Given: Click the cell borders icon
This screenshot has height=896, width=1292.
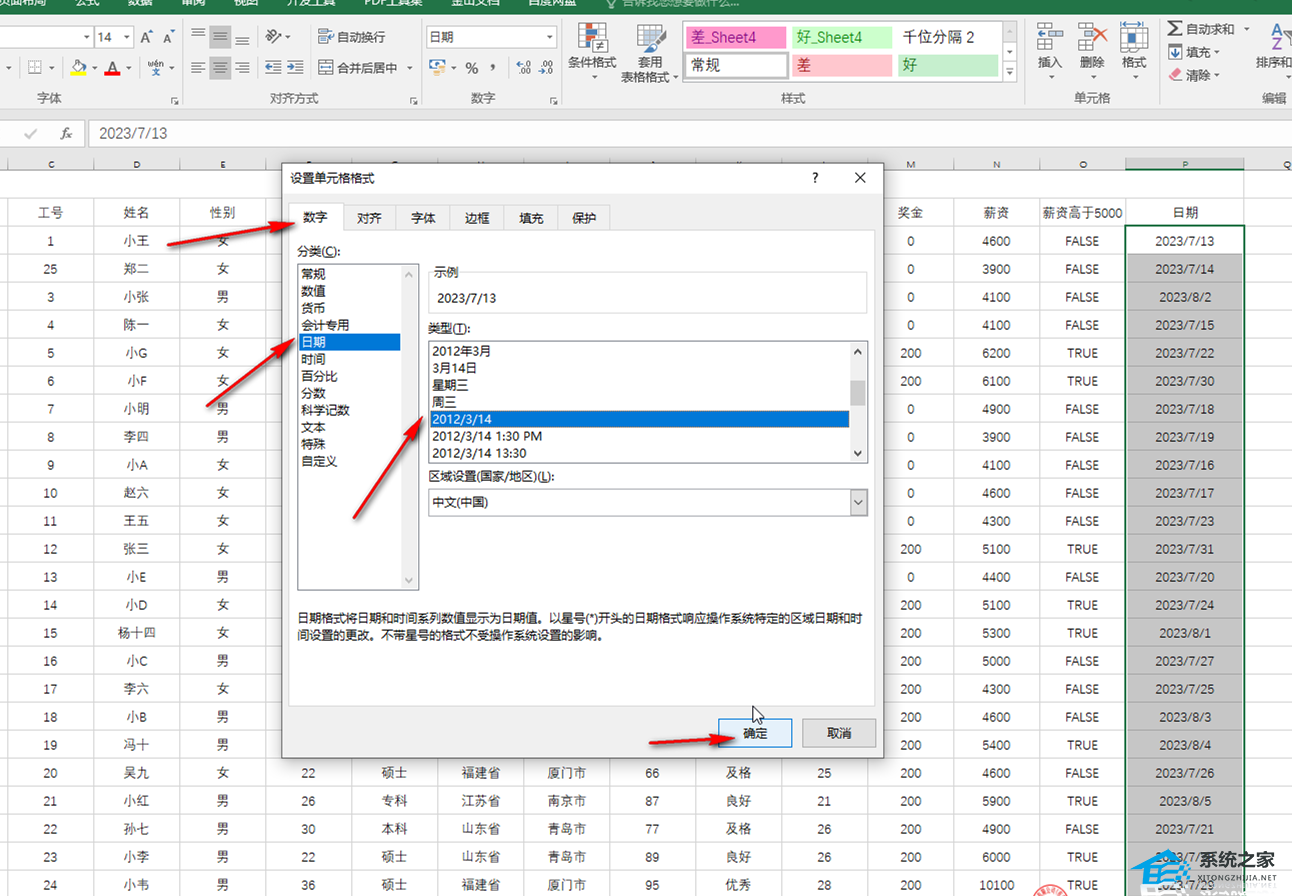Looking at the screenshot, I should tap(35, 68).
